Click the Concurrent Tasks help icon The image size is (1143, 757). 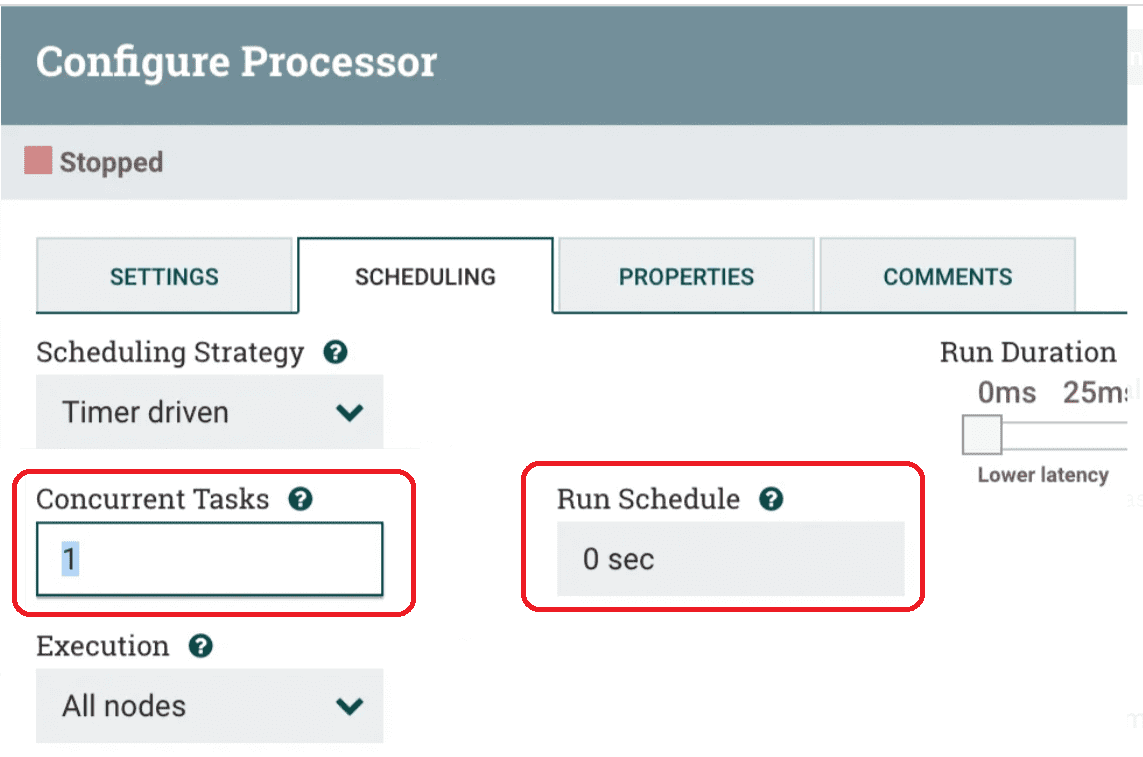[300, 500]
